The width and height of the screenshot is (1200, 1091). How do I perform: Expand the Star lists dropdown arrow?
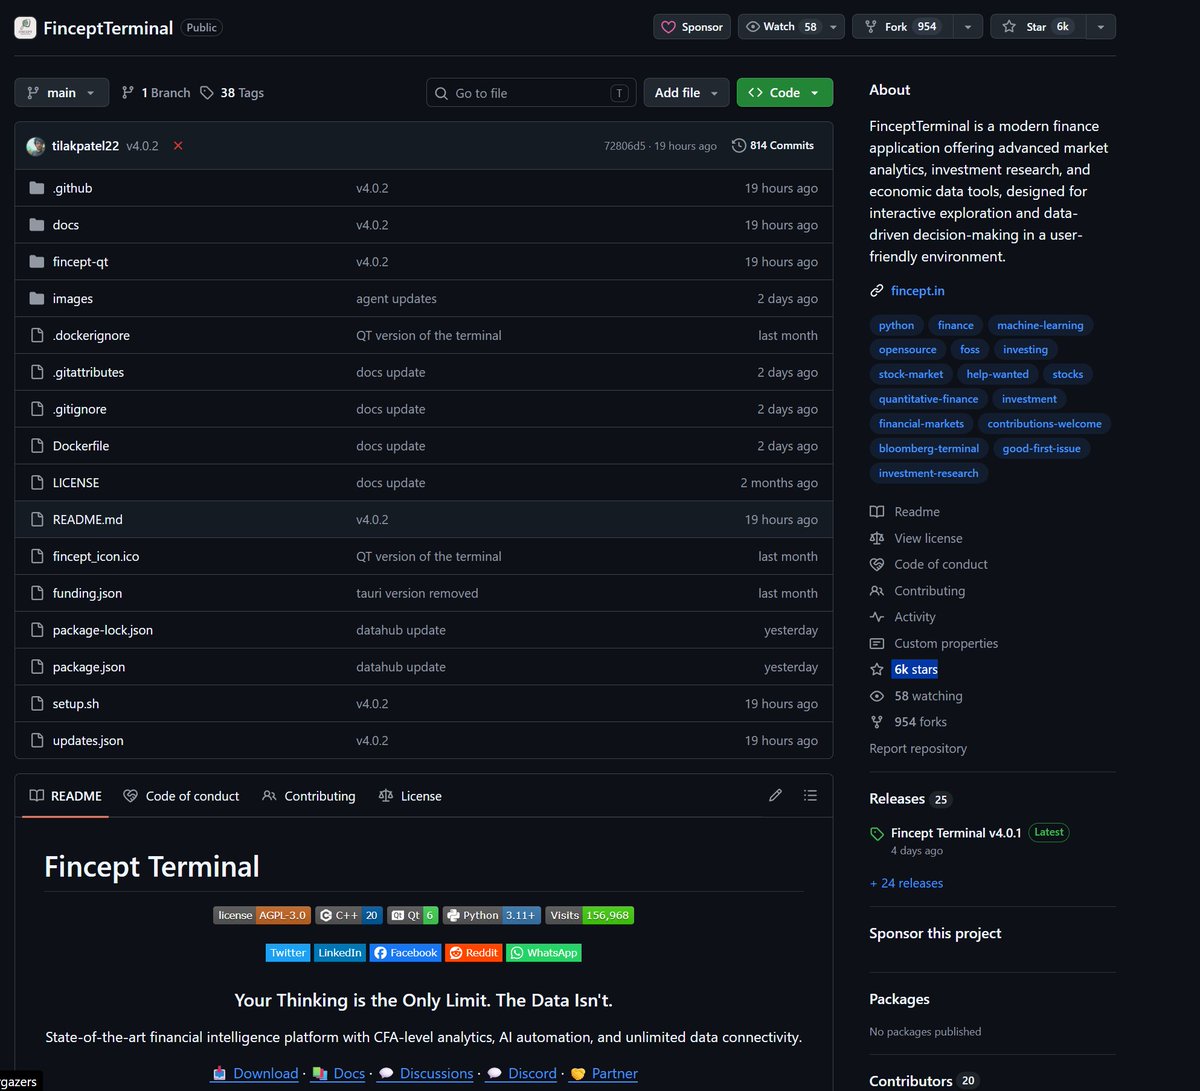coord(1101,27)
